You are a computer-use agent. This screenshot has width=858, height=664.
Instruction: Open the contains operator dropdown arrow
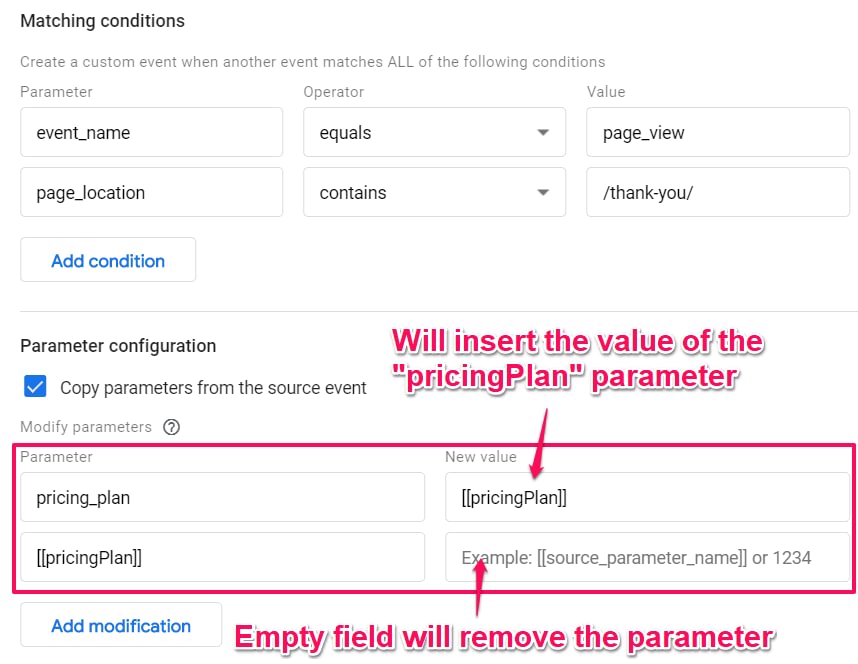pos(543,192)
